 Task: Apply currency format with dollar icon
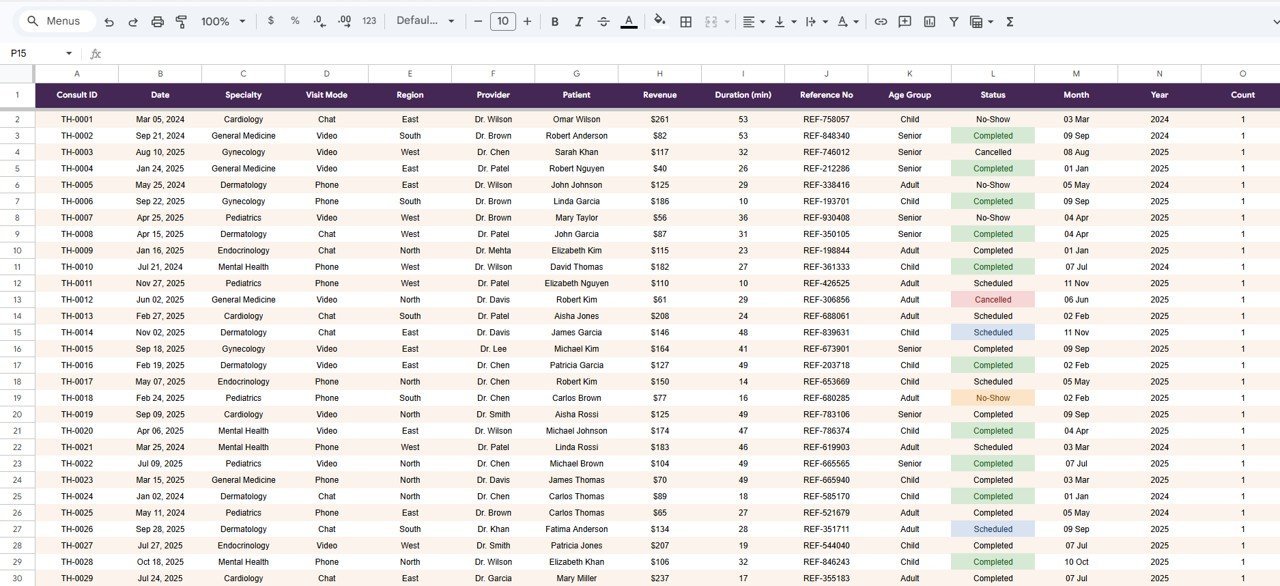270,21
